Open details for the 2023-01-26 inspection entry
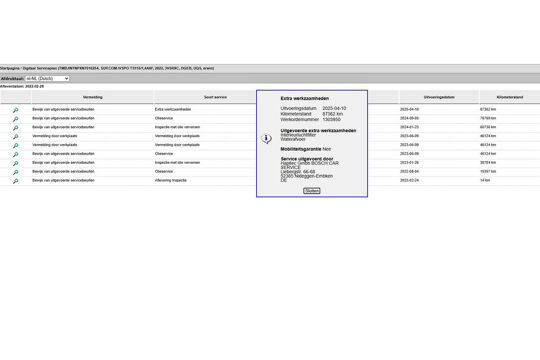This screenshot has width=540, height=360. (15, 163)
